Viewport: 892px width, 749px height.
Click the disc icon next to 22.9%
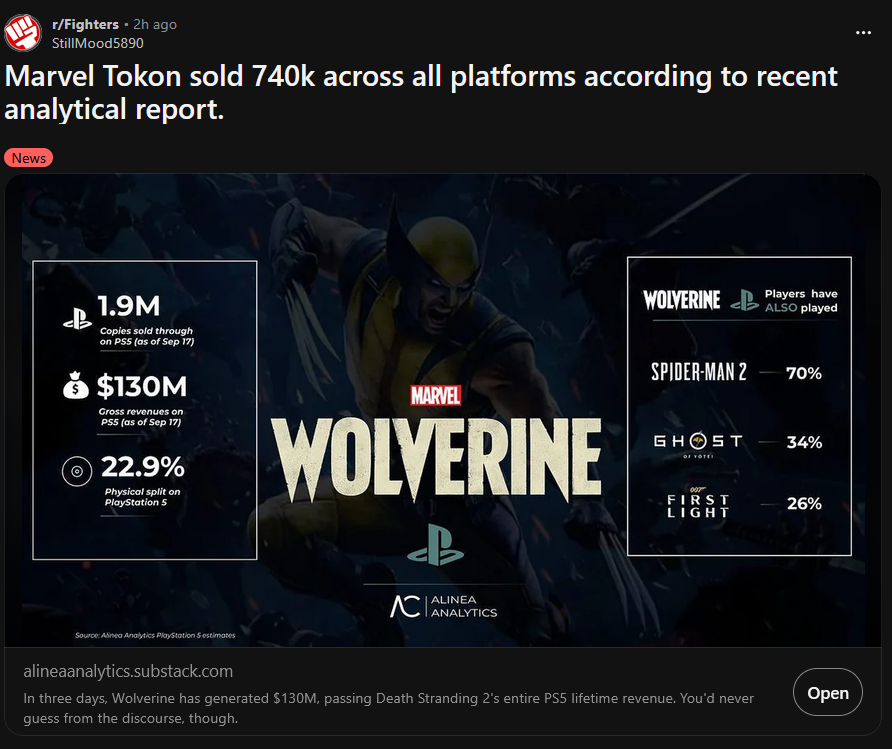pyautogui.click(x=77, y=471)
